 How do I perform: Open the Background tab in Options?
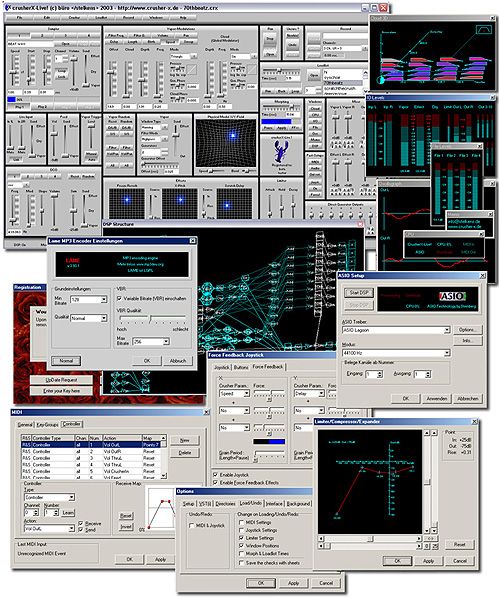[x=298, y=503]
